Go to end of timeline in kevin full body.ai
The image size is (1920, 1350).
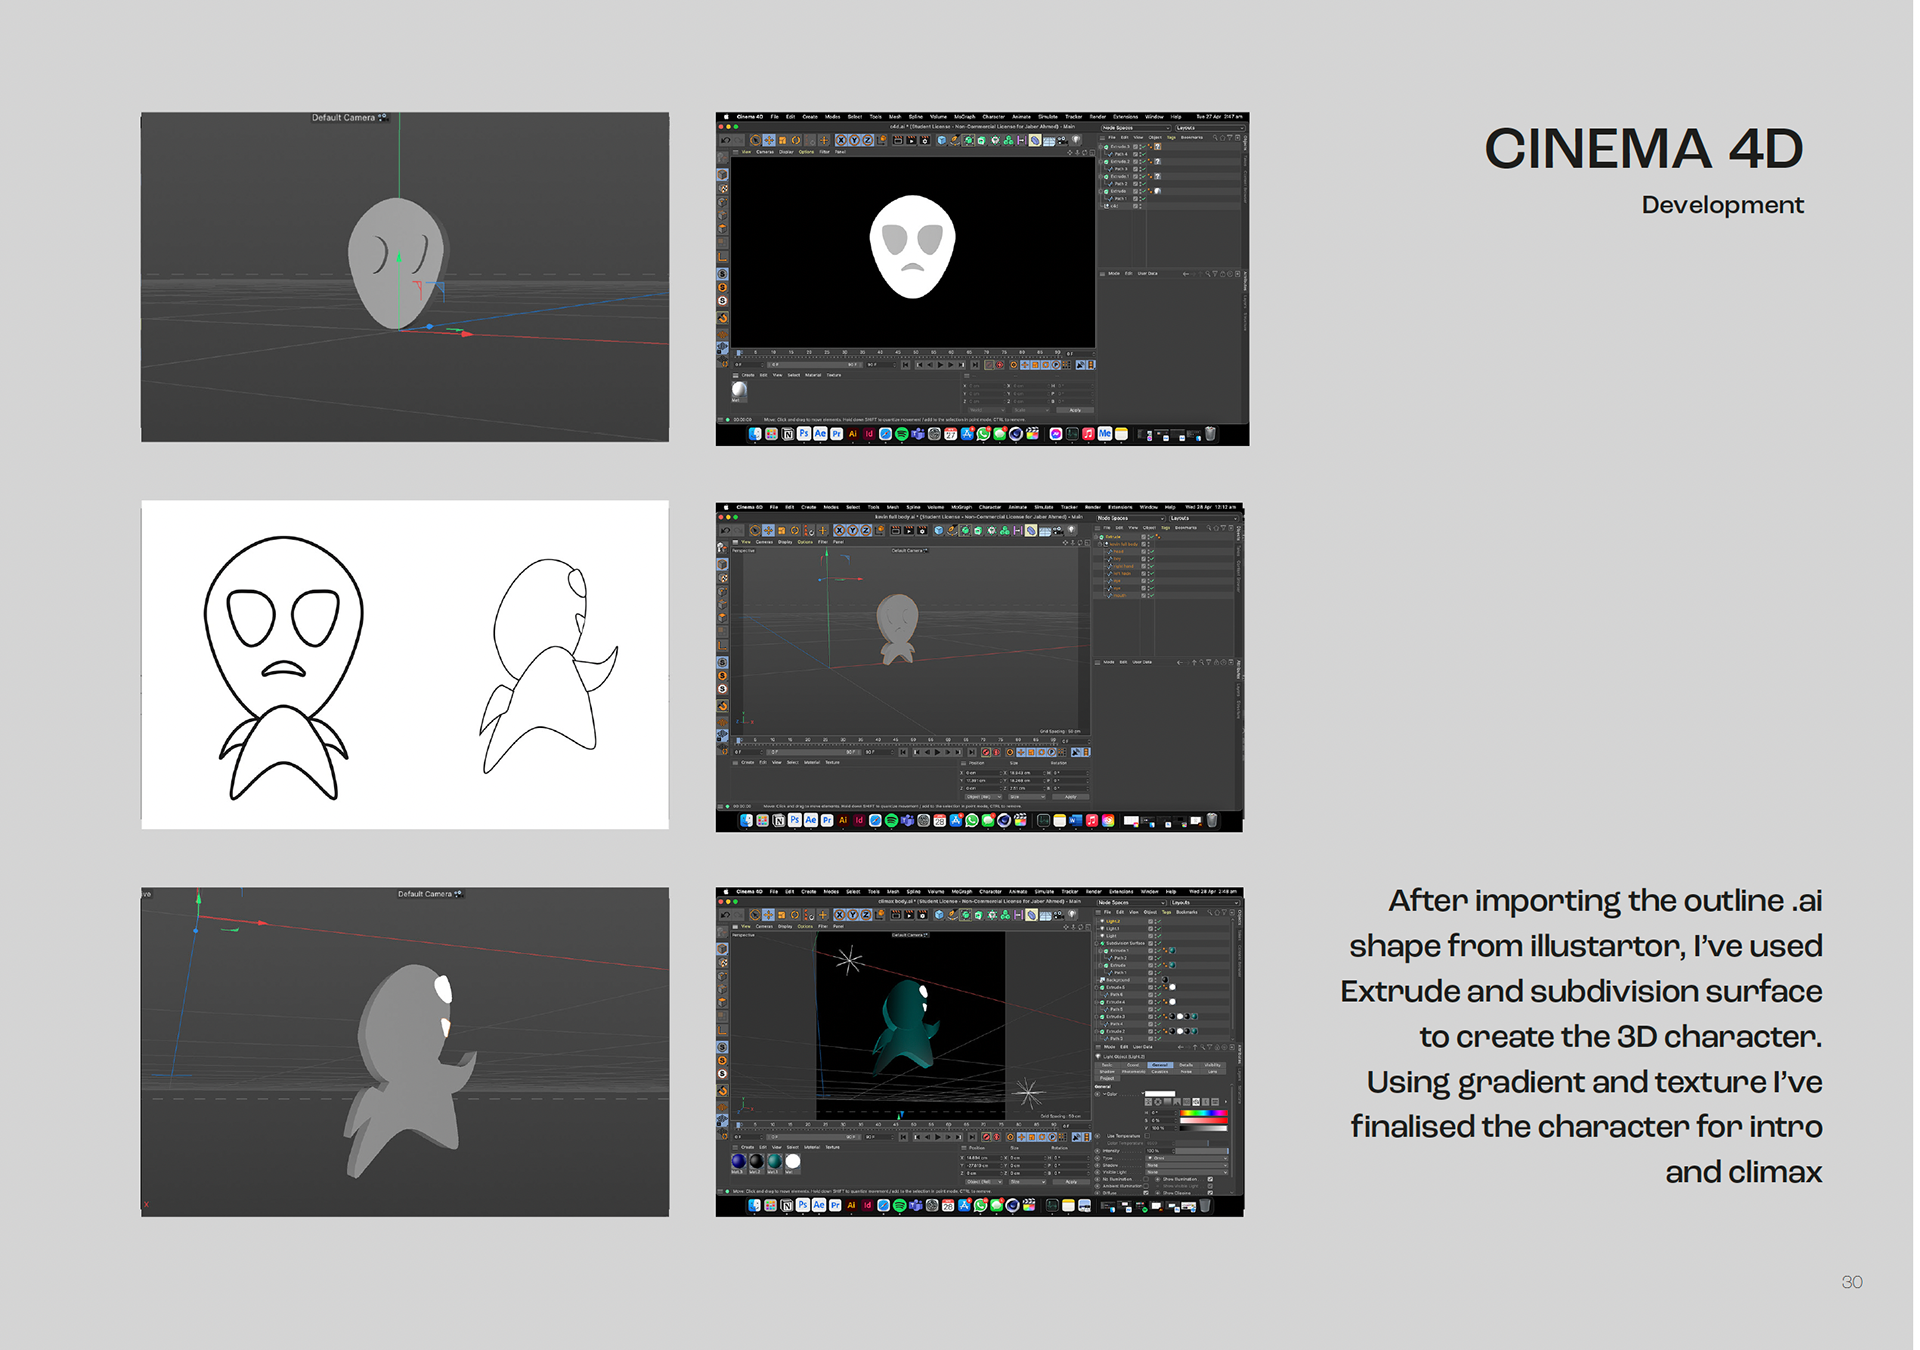point(972,752)
